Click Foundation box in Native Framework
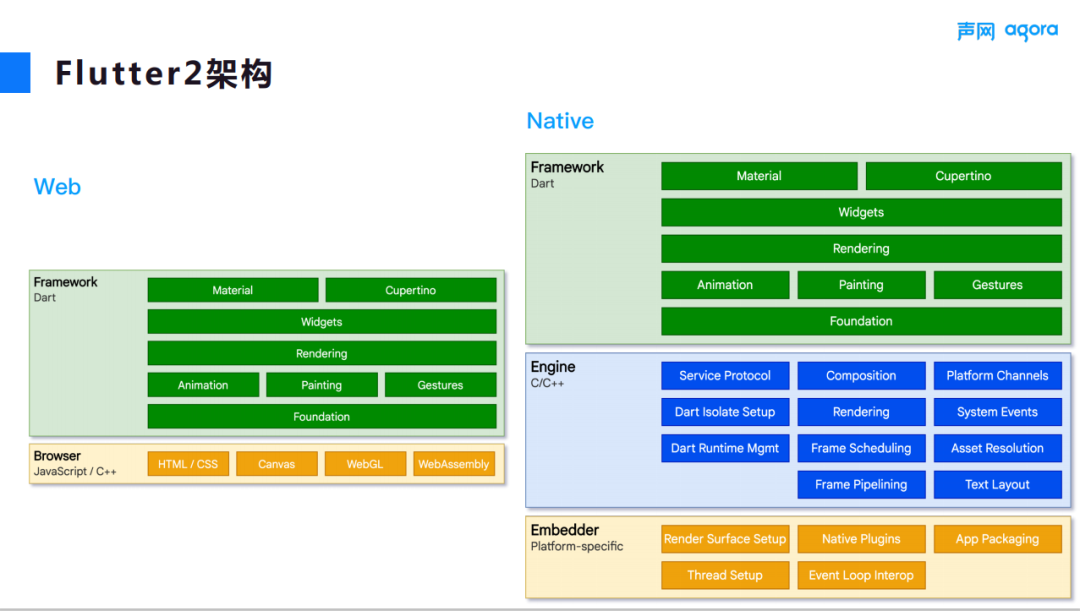Image resolution: width=1080 pixels, height=611 pixels. (x=861, y=321)
